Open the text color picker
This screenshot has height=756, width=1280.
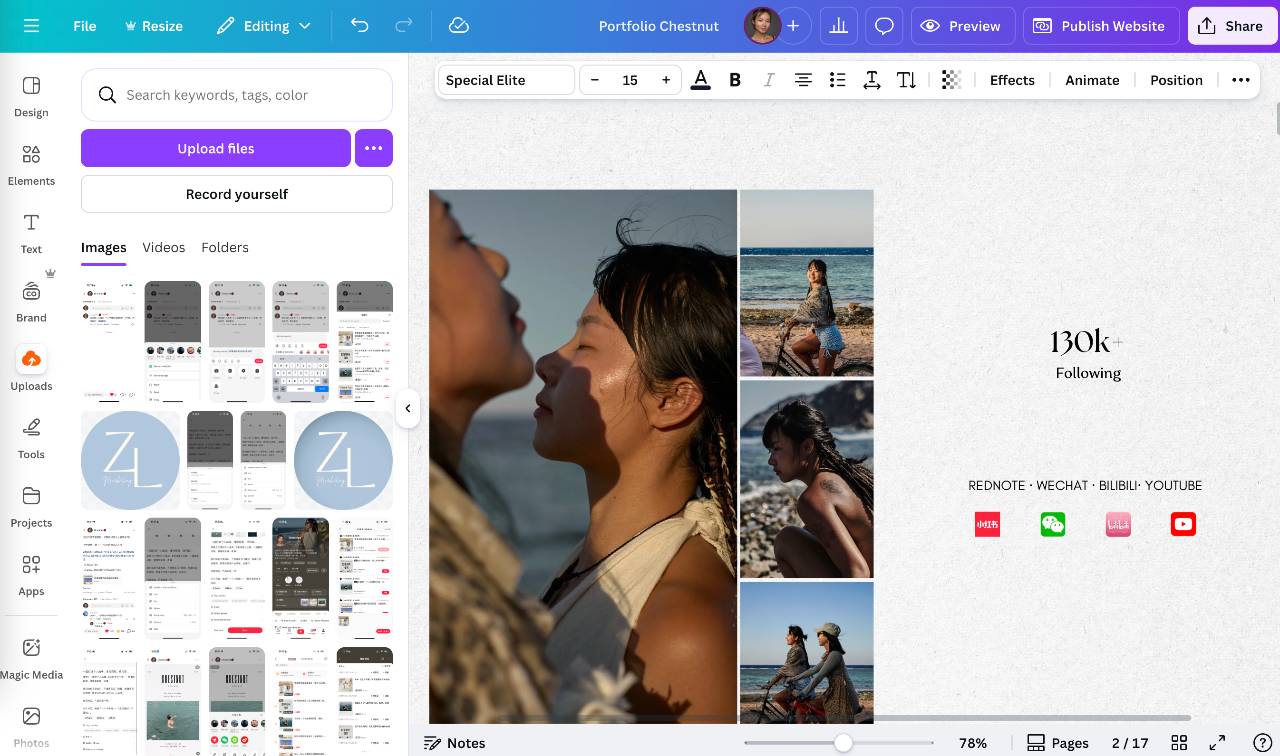coord(701,80)
